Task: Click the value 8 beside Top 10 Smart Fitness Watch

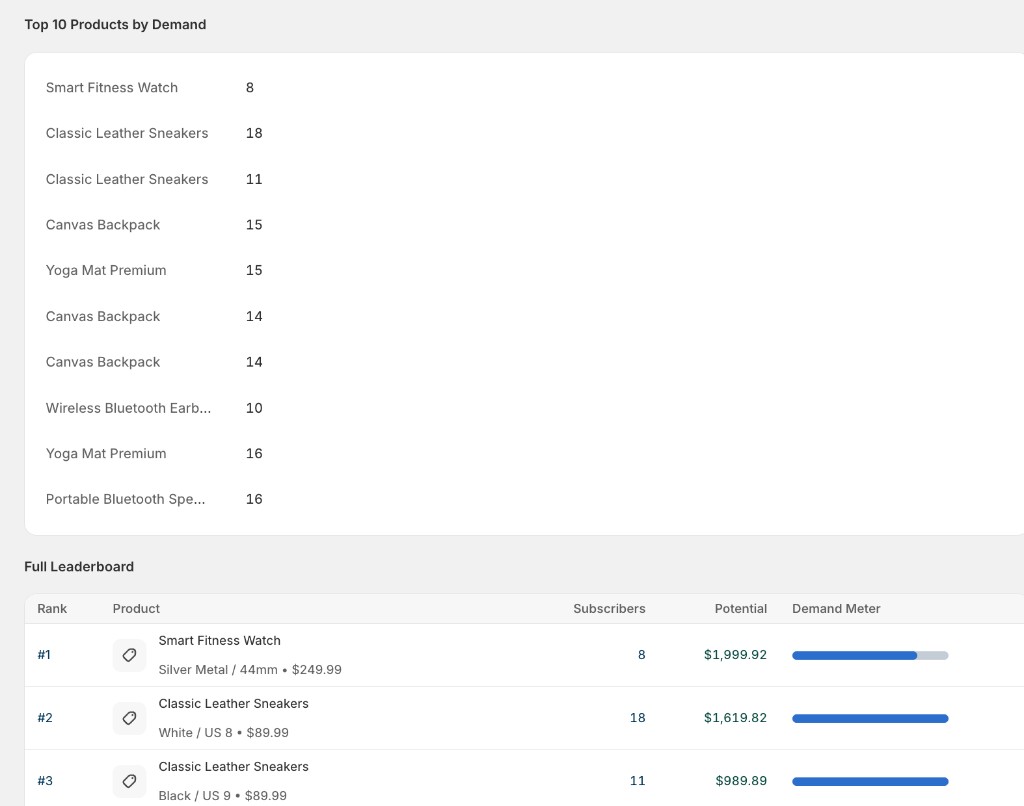Action: (249, 88)
